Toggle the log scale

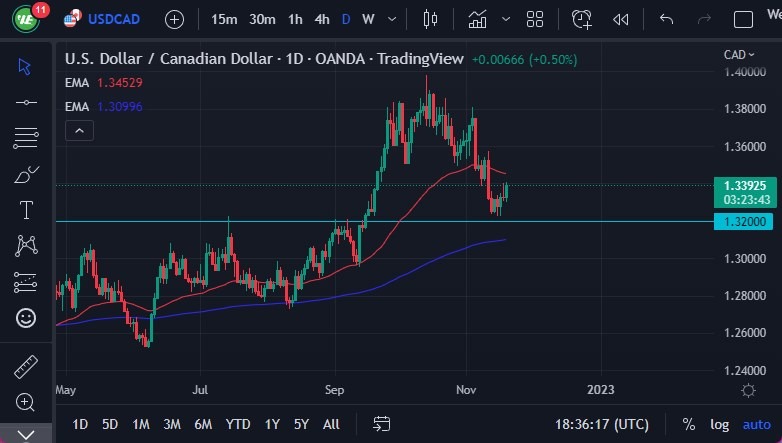(719, 425)
